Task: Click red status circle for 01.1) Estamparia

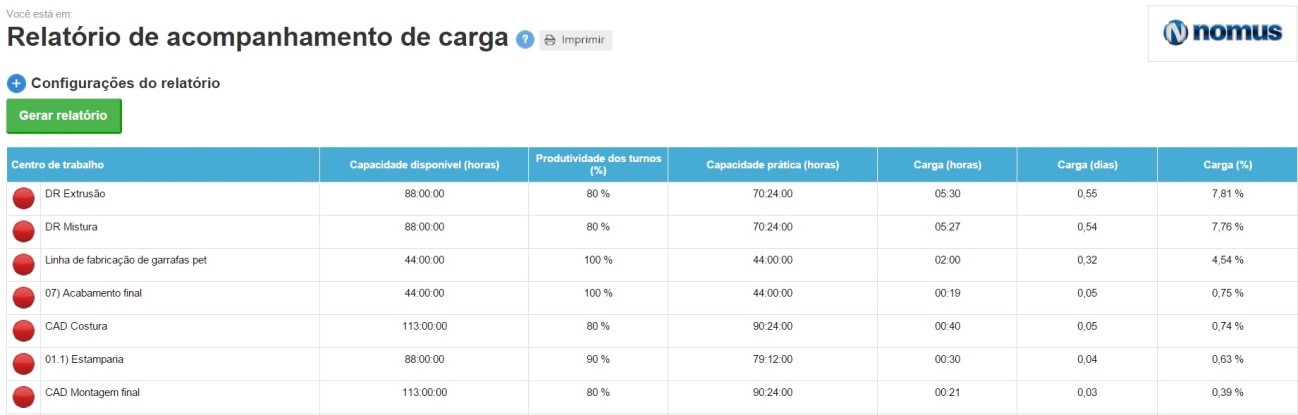Action: (x=24, y=364)
